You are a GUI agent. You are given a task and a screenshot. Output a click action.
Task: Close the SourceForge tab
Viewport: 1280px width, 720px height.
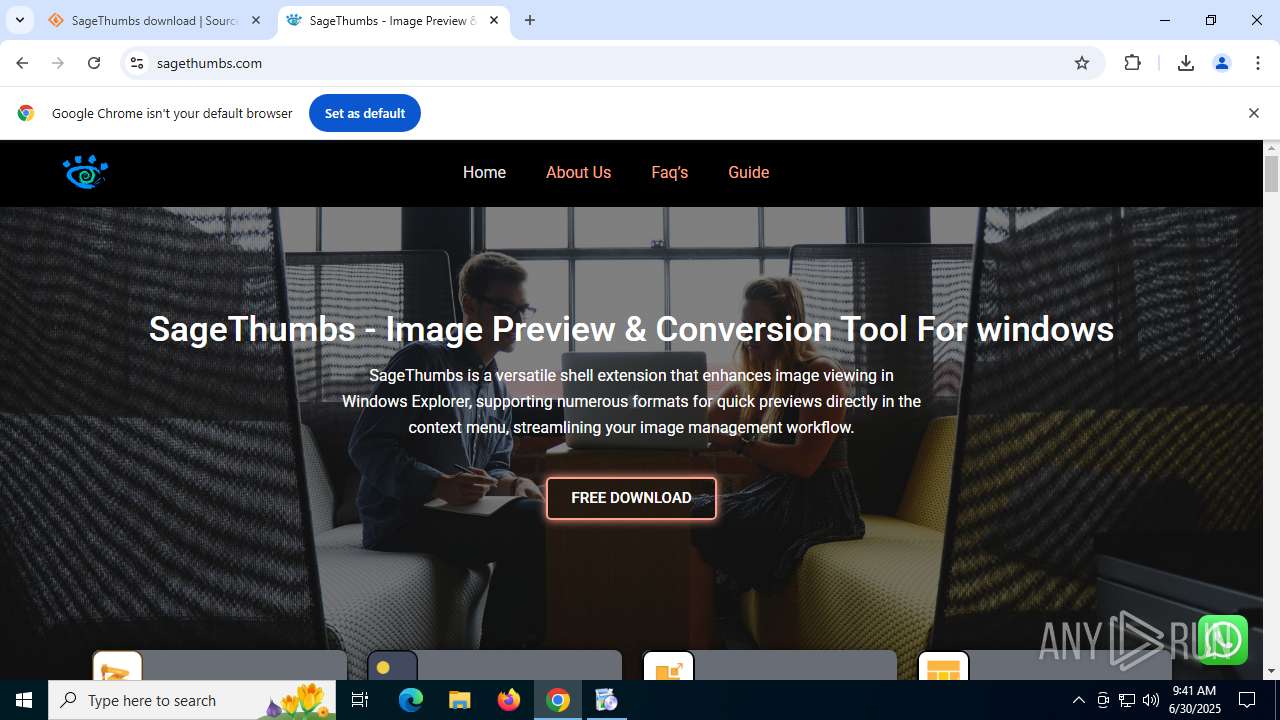tap(256, 20)
